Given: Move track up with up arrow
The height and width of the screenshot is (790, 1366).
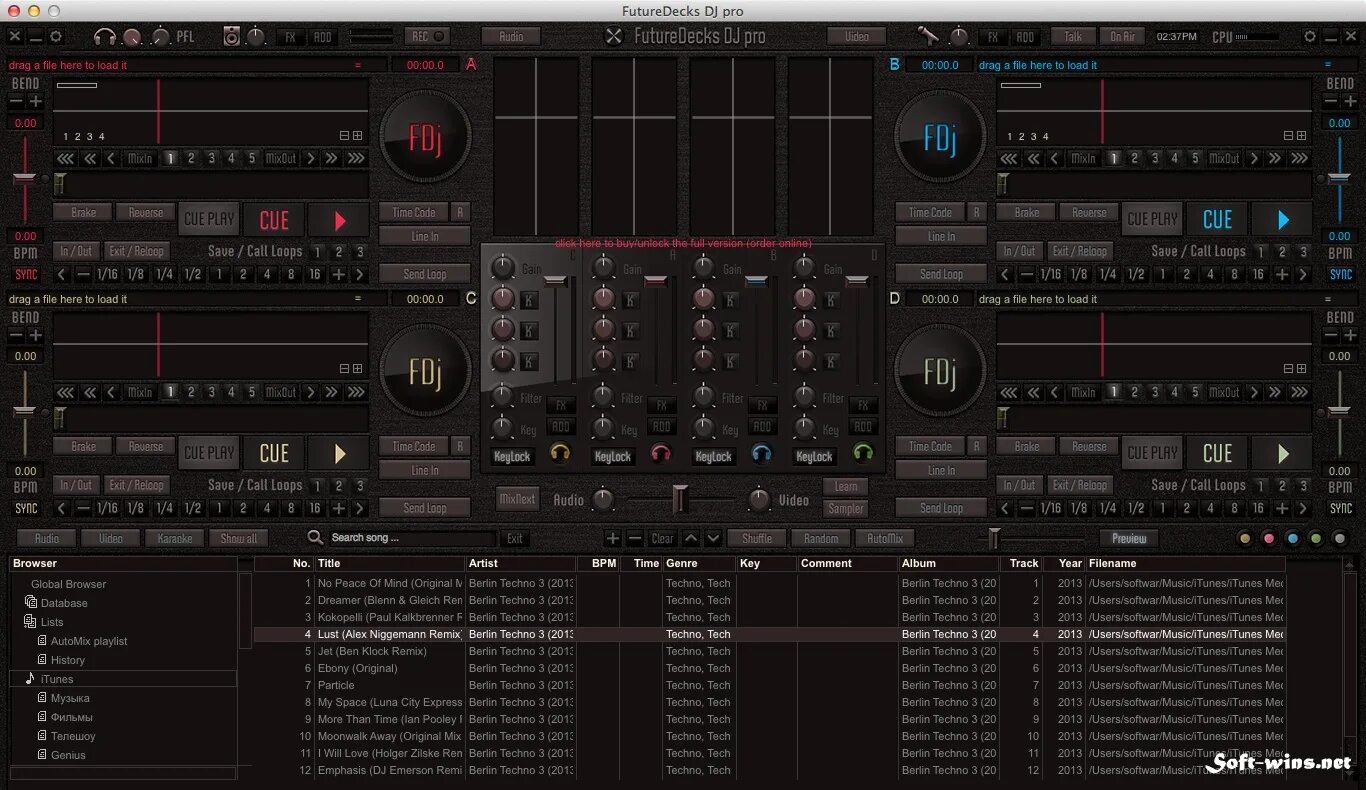Looking at the screenshot, I should tap(691, 538).
